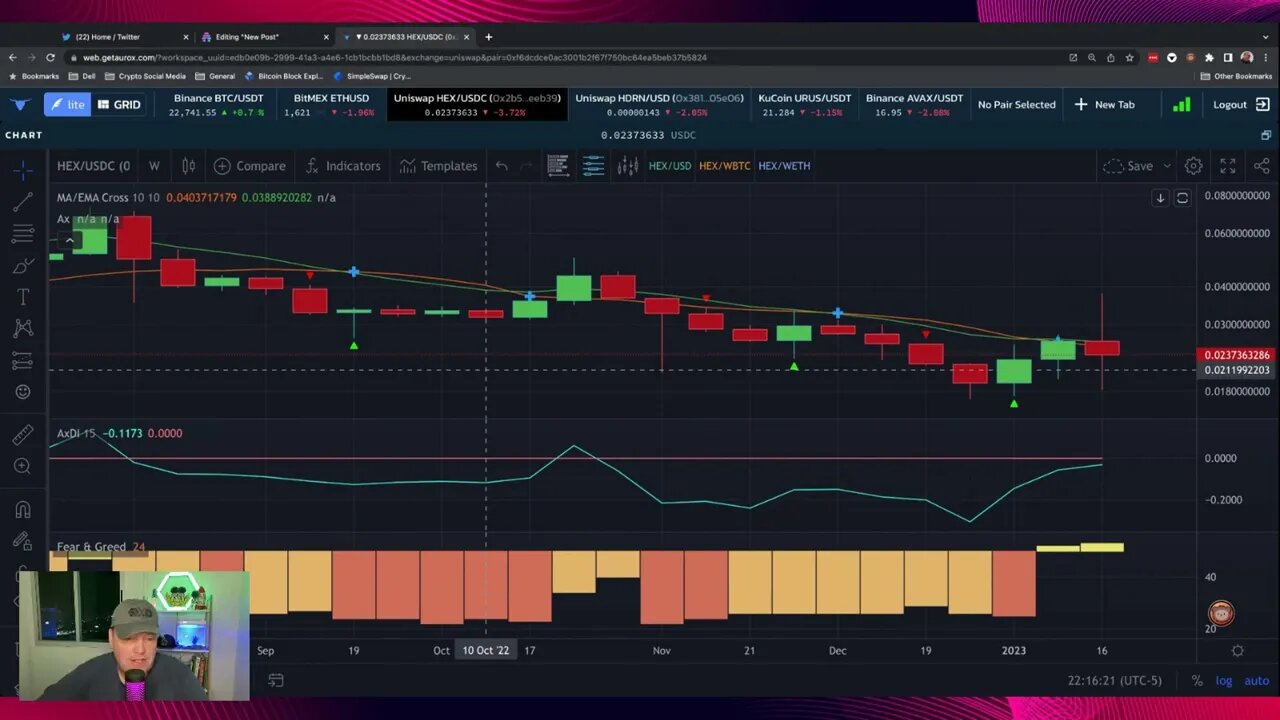Click the candles bar-chart toolbar icon
1280x720 pixels.
coord(627,166)
